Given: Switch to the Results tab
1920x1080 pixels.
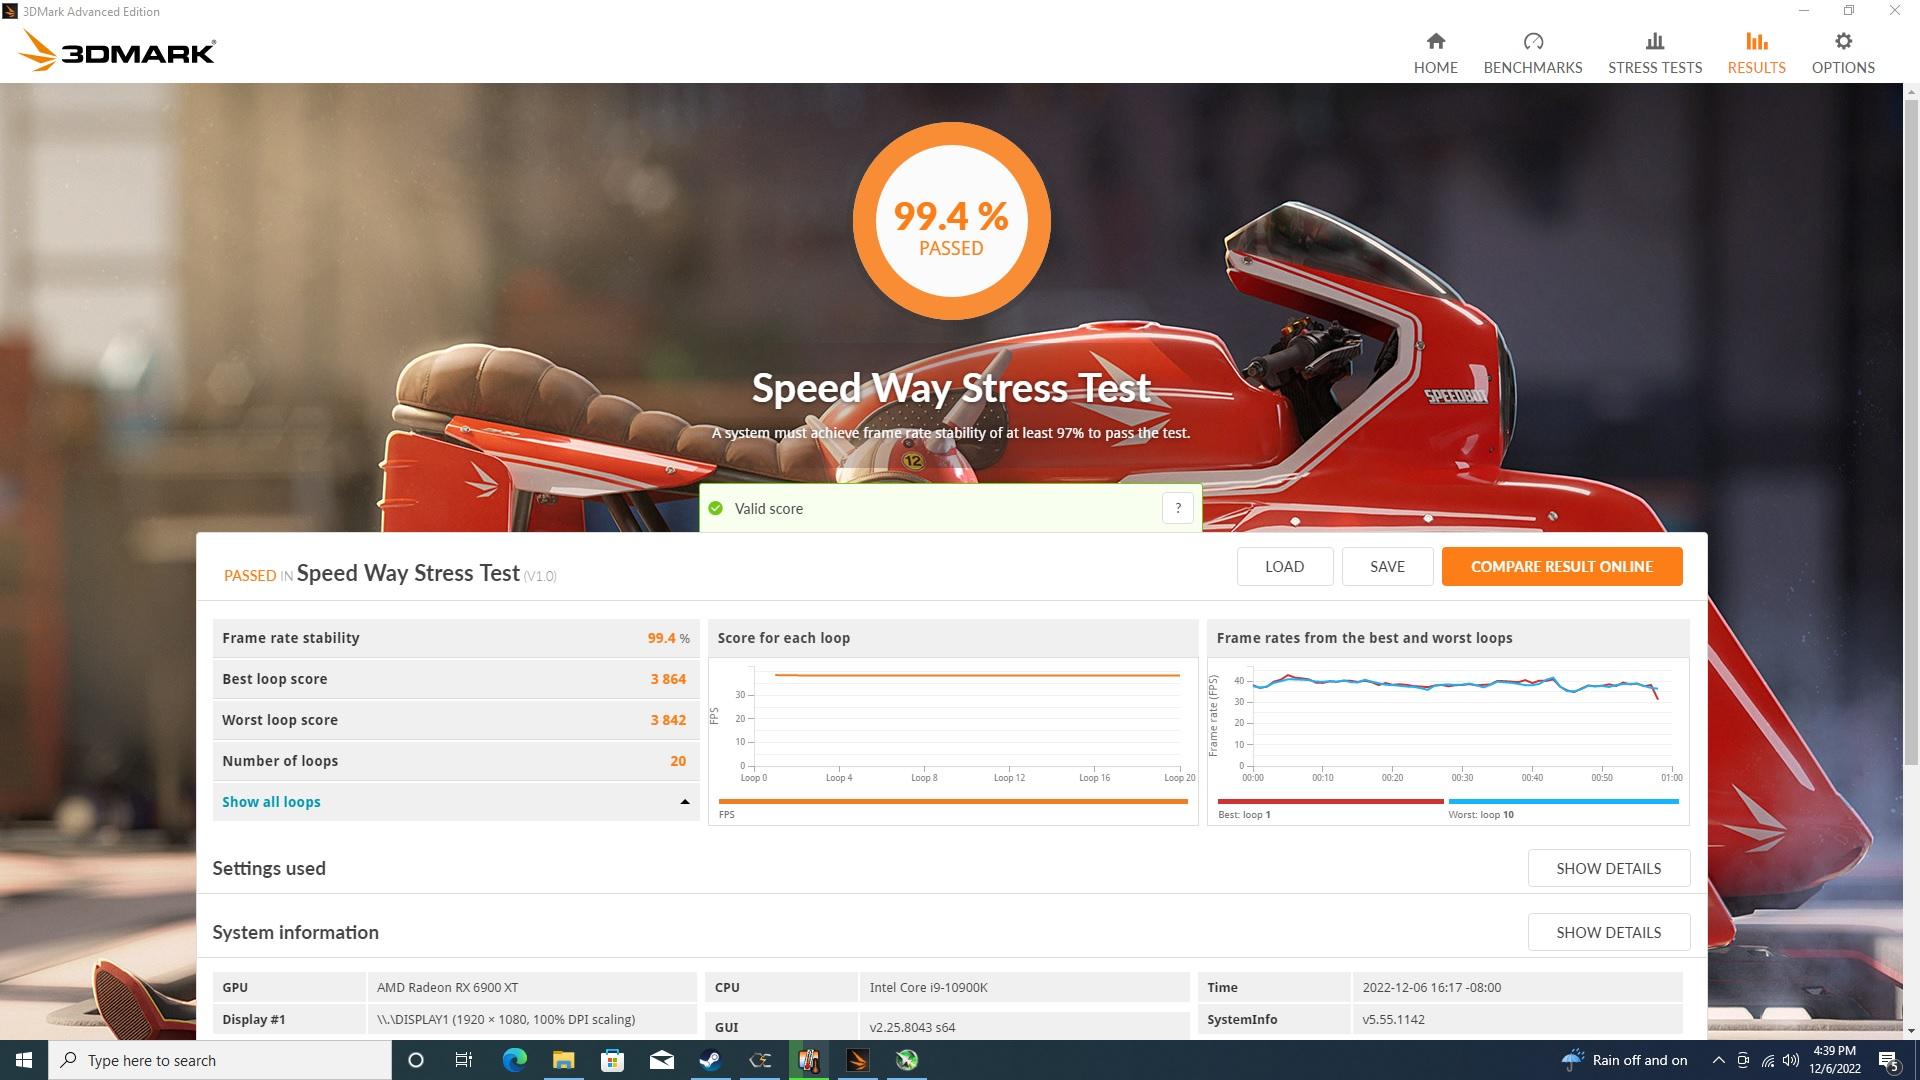Looking at the screenshot, I should point(1755,53).
